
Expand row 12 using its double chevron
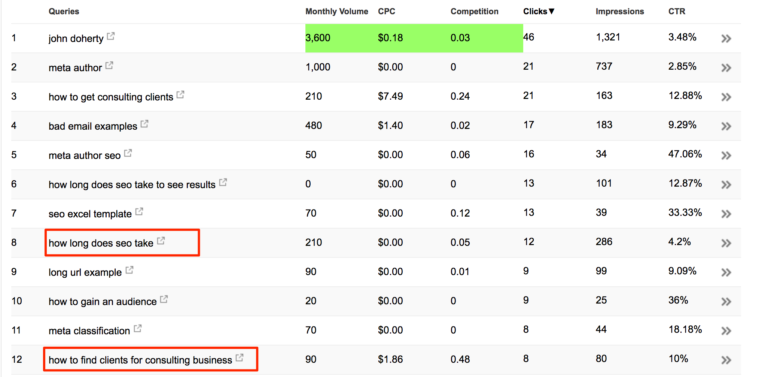click(x=726, y=360)
